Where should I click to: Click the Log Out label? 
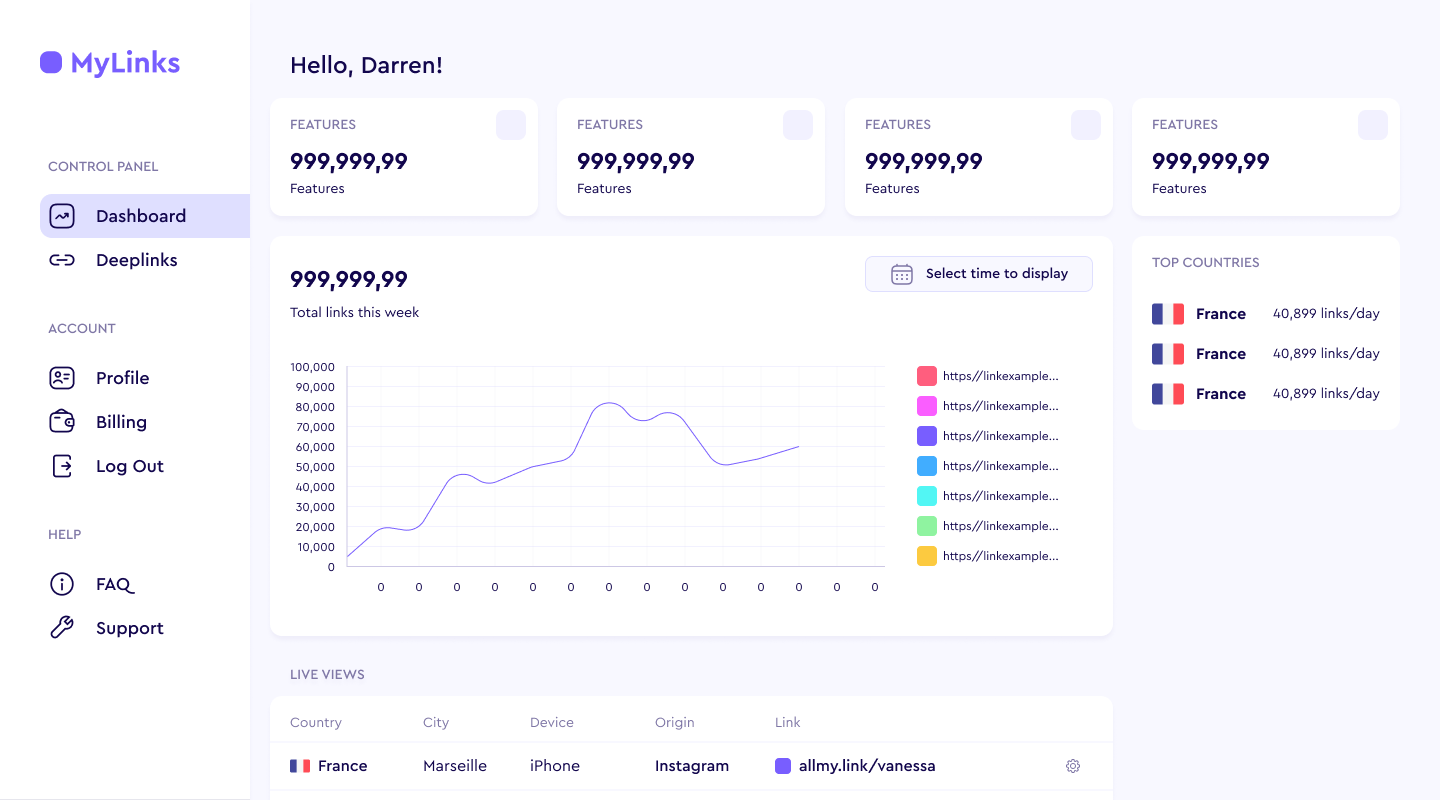point(130,466)
